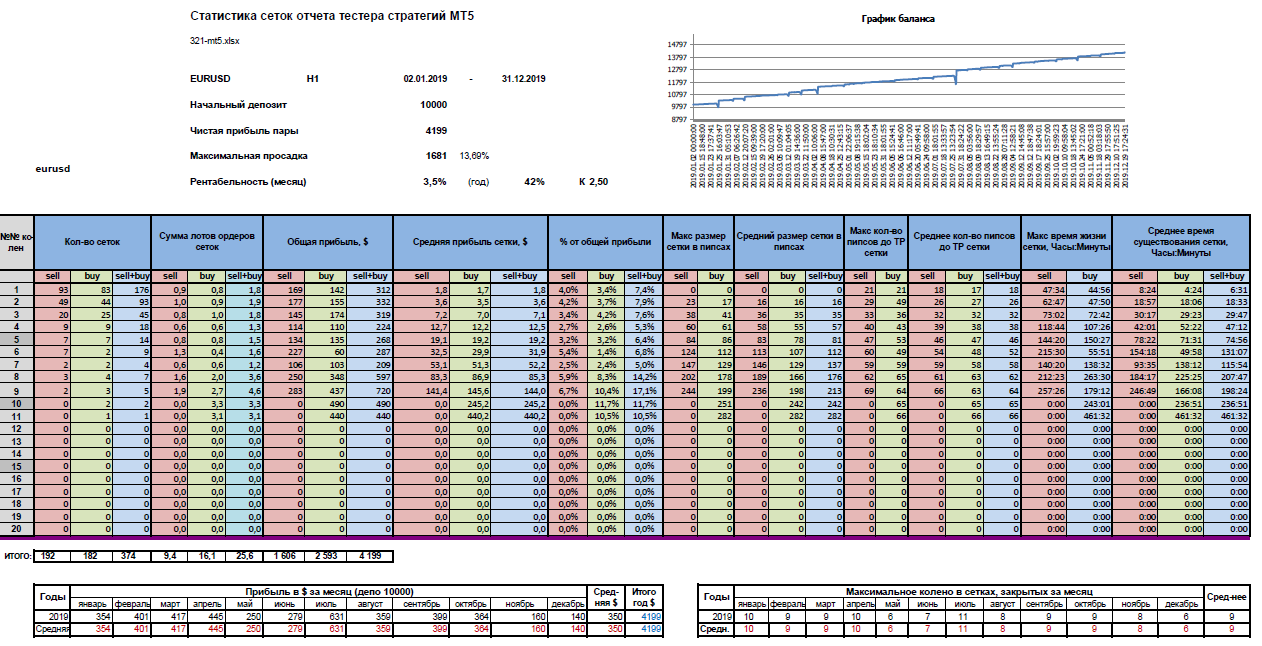Image resolution: width=1262 pixels, height=646 pixels.
Task: Click the "Макс размер сетки в пипсах" header
Action: (x=699, y=241)
